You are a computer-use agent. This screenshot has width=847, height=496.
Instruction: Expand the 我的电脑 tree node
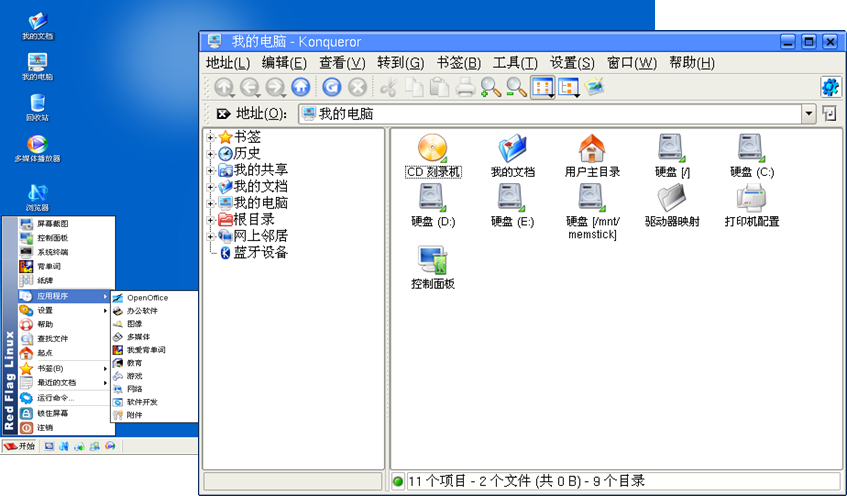[211, 204]
